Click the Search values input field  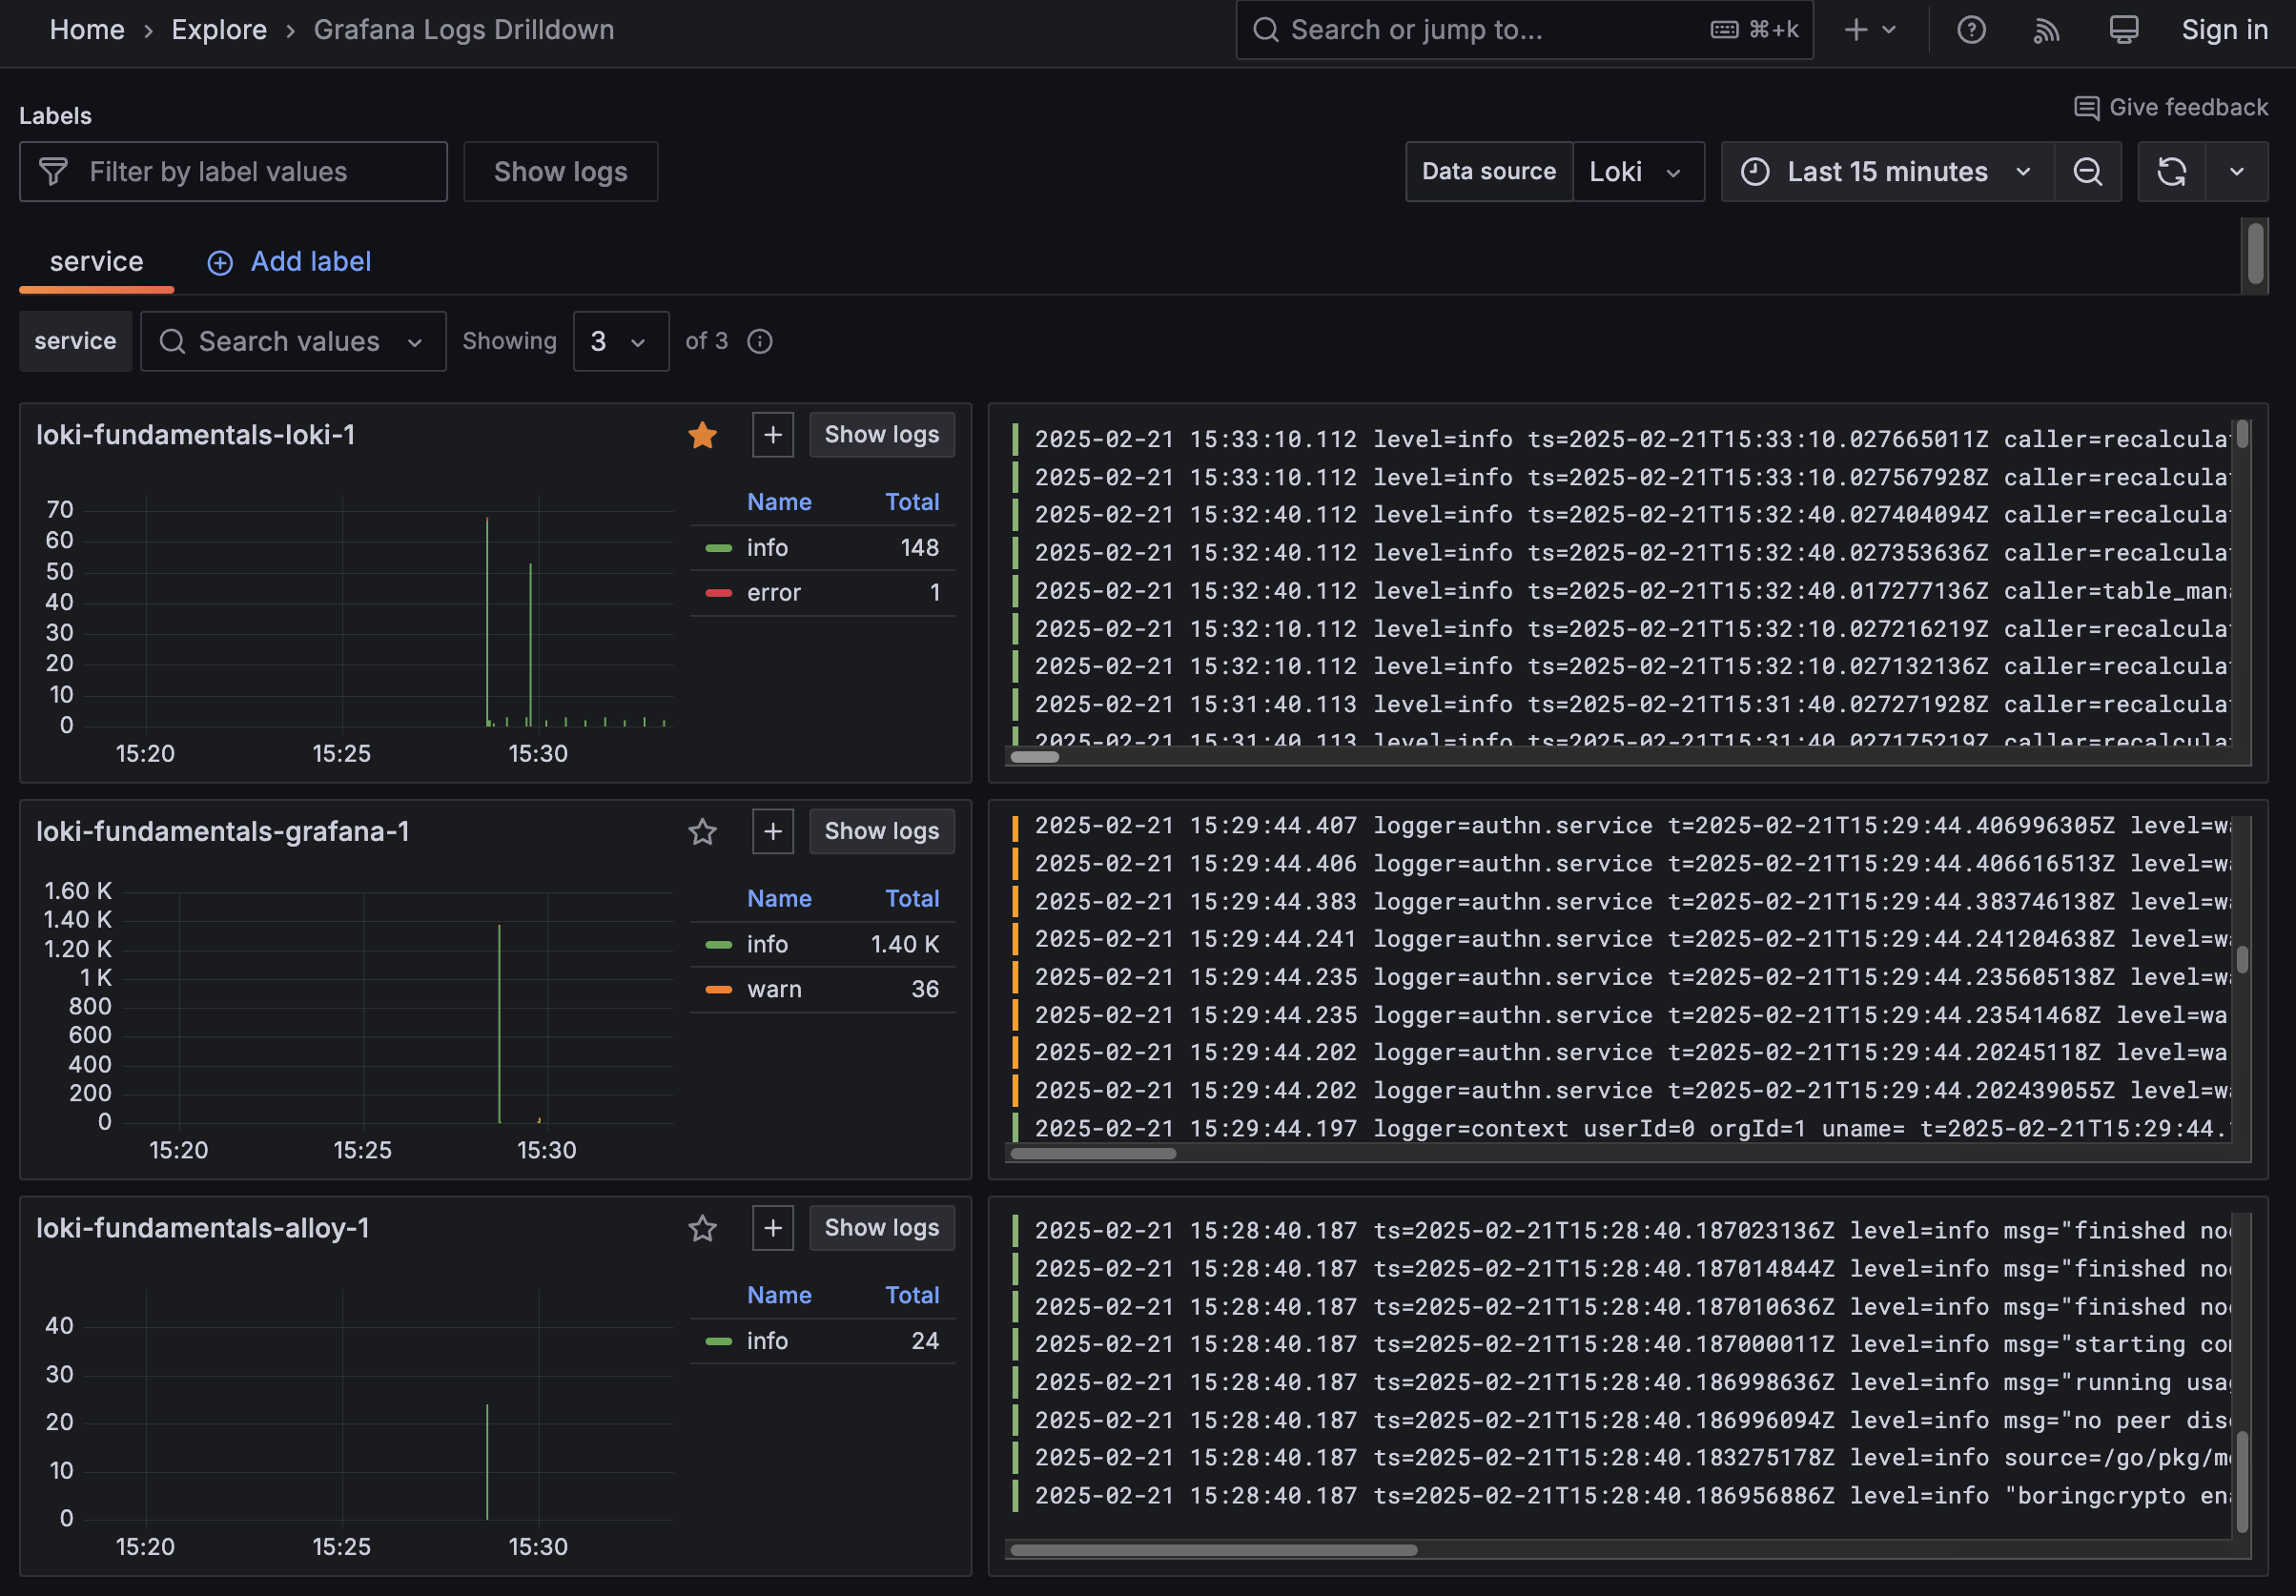point(290,341)
